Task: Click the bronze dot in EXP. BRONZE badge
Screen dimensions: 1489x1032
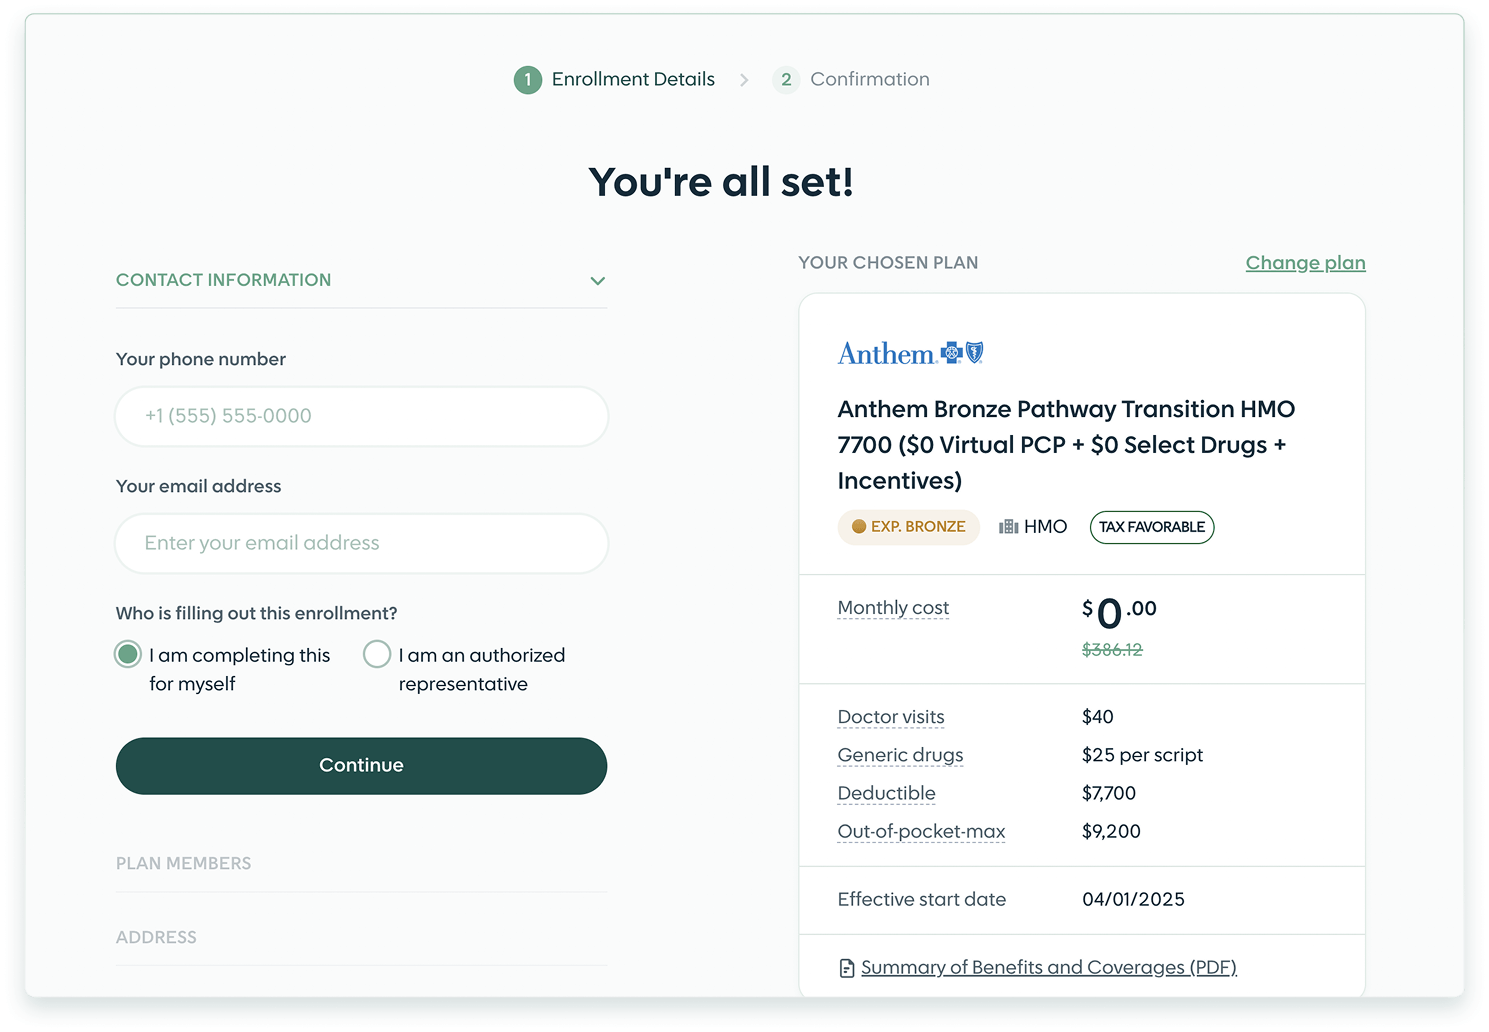Action: [859, 527]
